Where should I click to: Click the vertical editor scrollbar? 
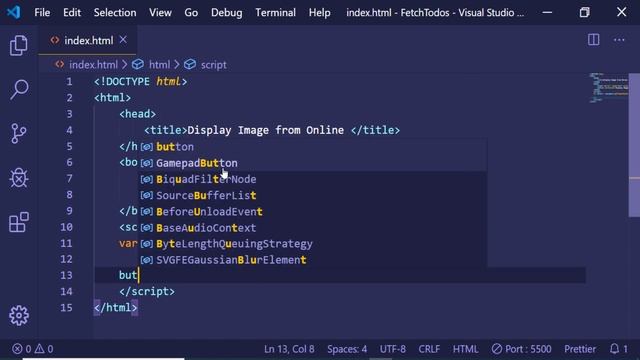[634, 145]
